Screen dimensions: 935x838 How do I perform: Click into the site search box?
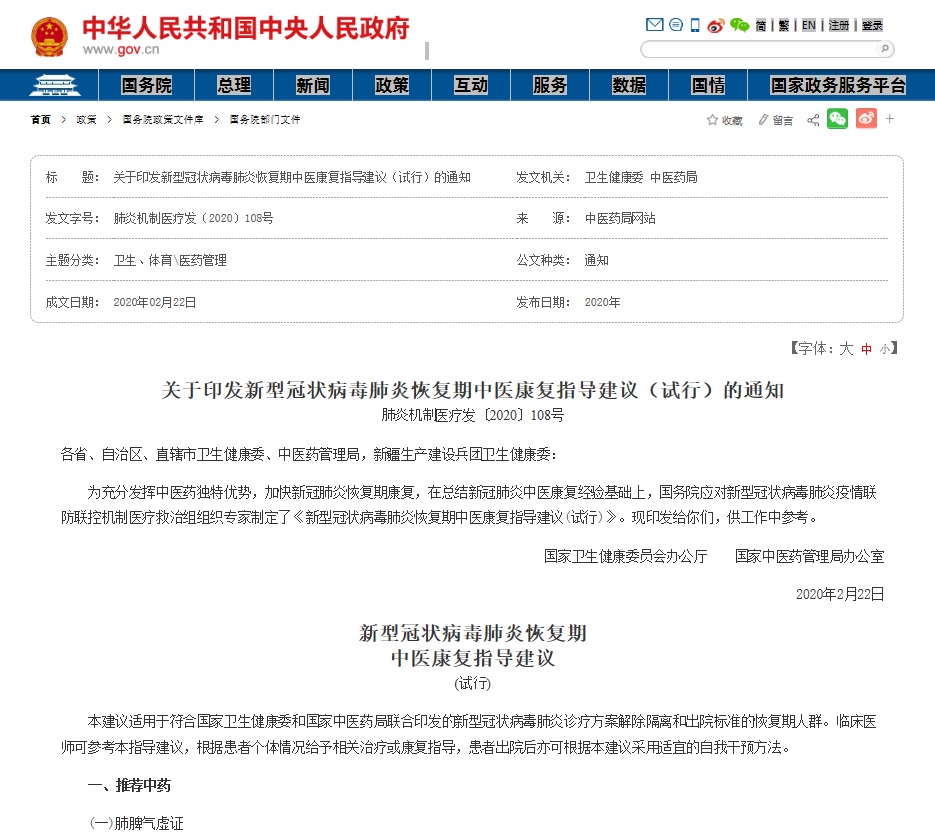[x=758, y=49]
